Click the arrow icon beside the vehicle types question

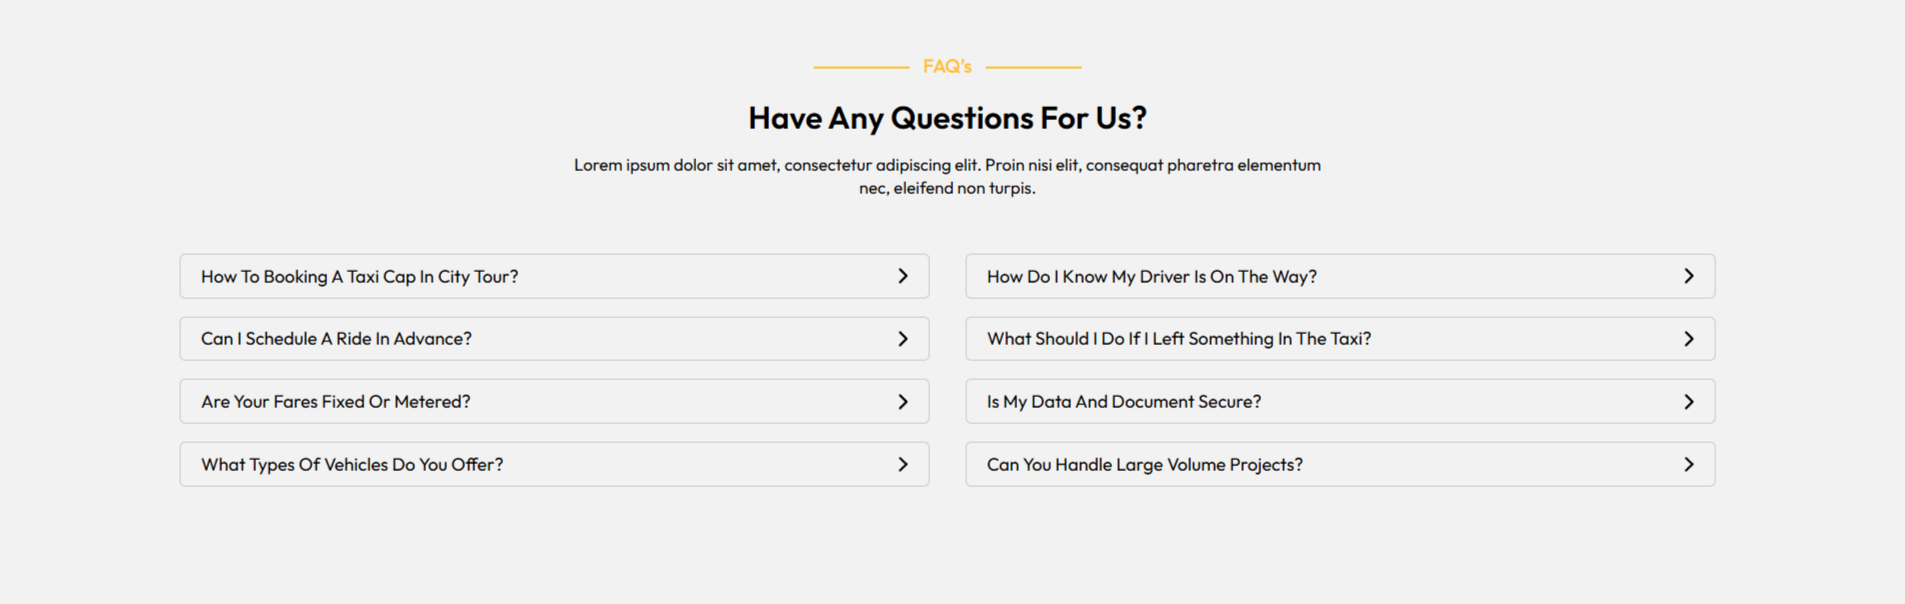pyautogui.click(x=903, y=465)
